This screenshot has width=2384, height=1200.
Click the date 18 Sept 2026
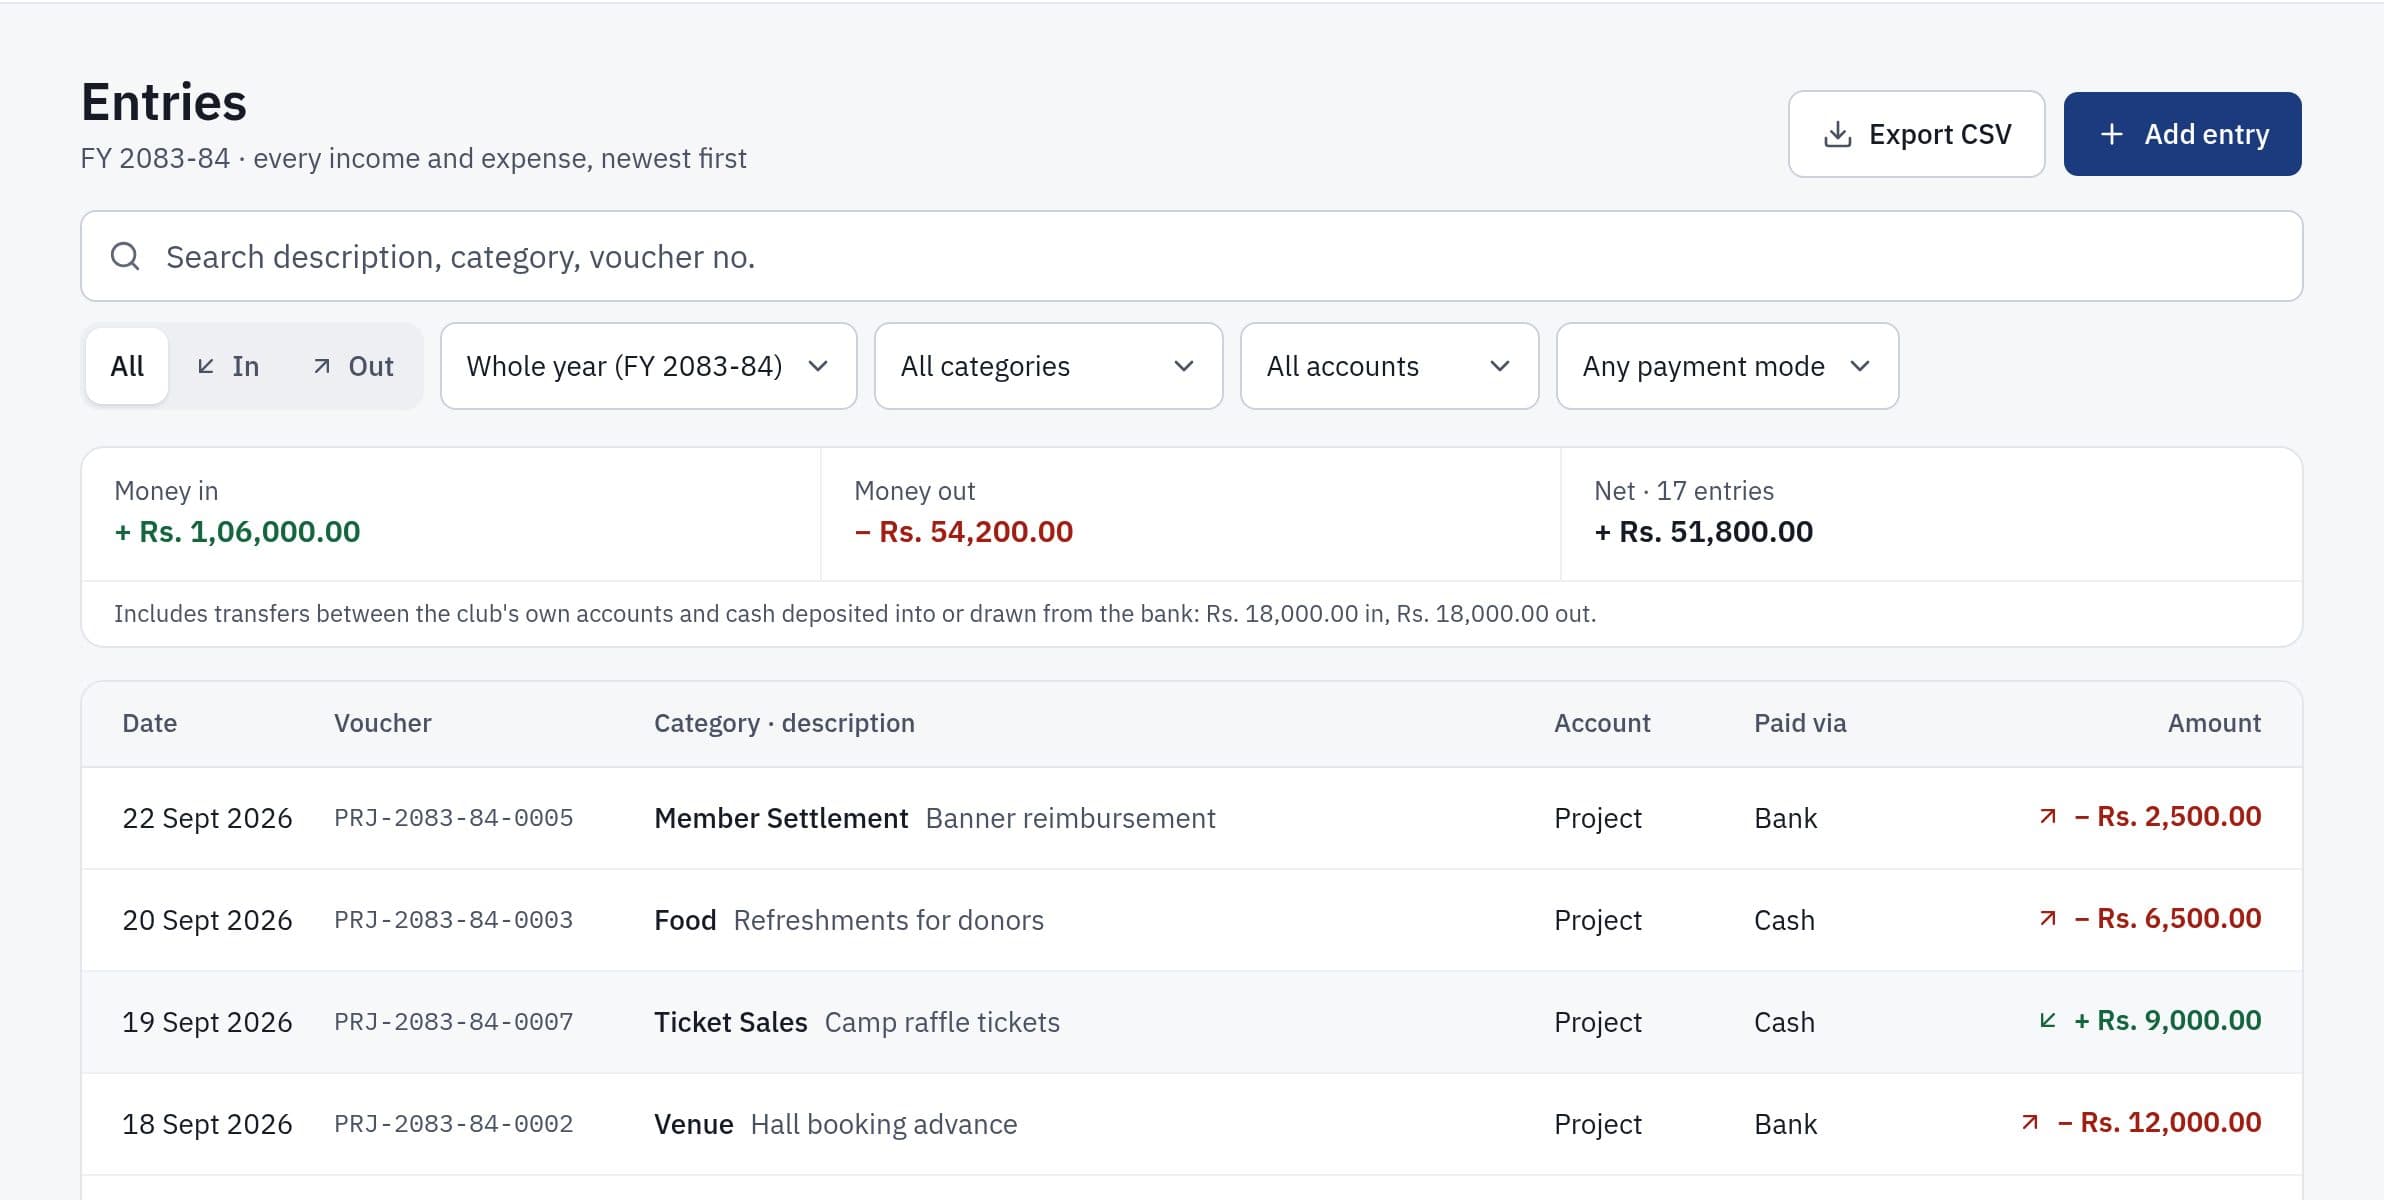point(207,1124)
